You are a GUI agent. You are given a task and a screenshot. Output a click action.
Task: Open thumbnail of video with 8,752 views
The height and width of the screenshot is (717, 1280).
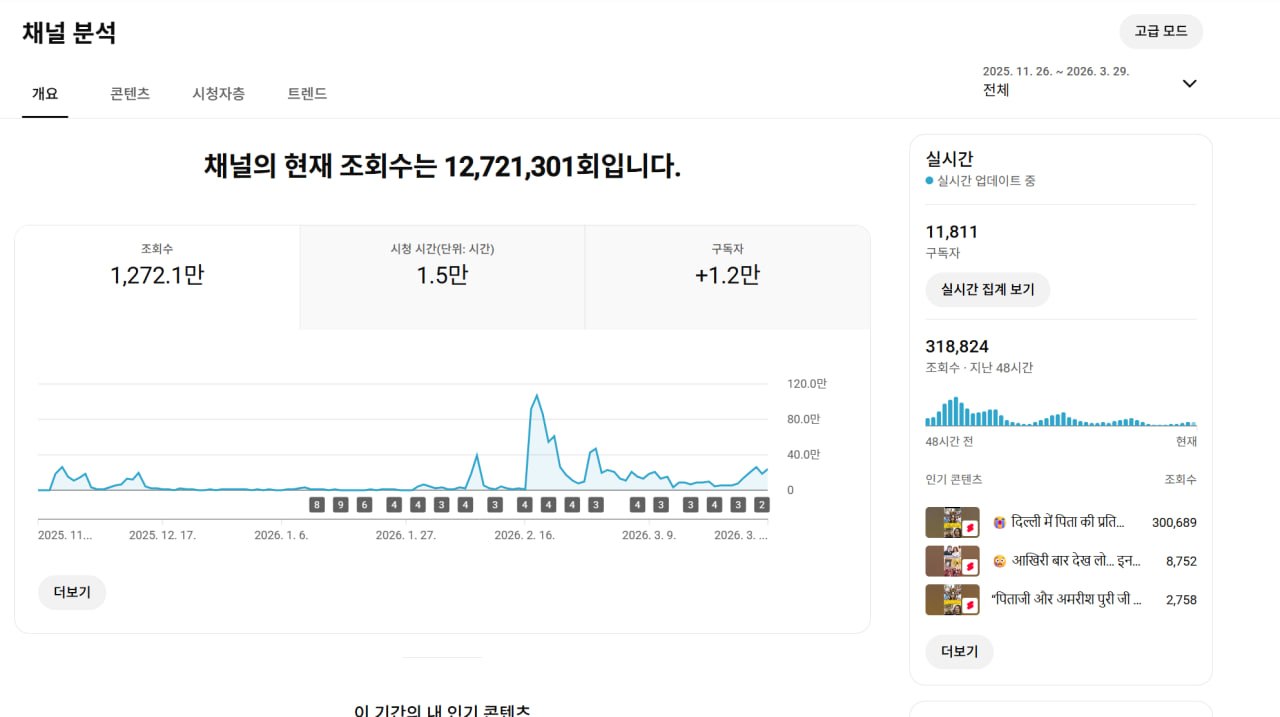[x=951, y=561]
